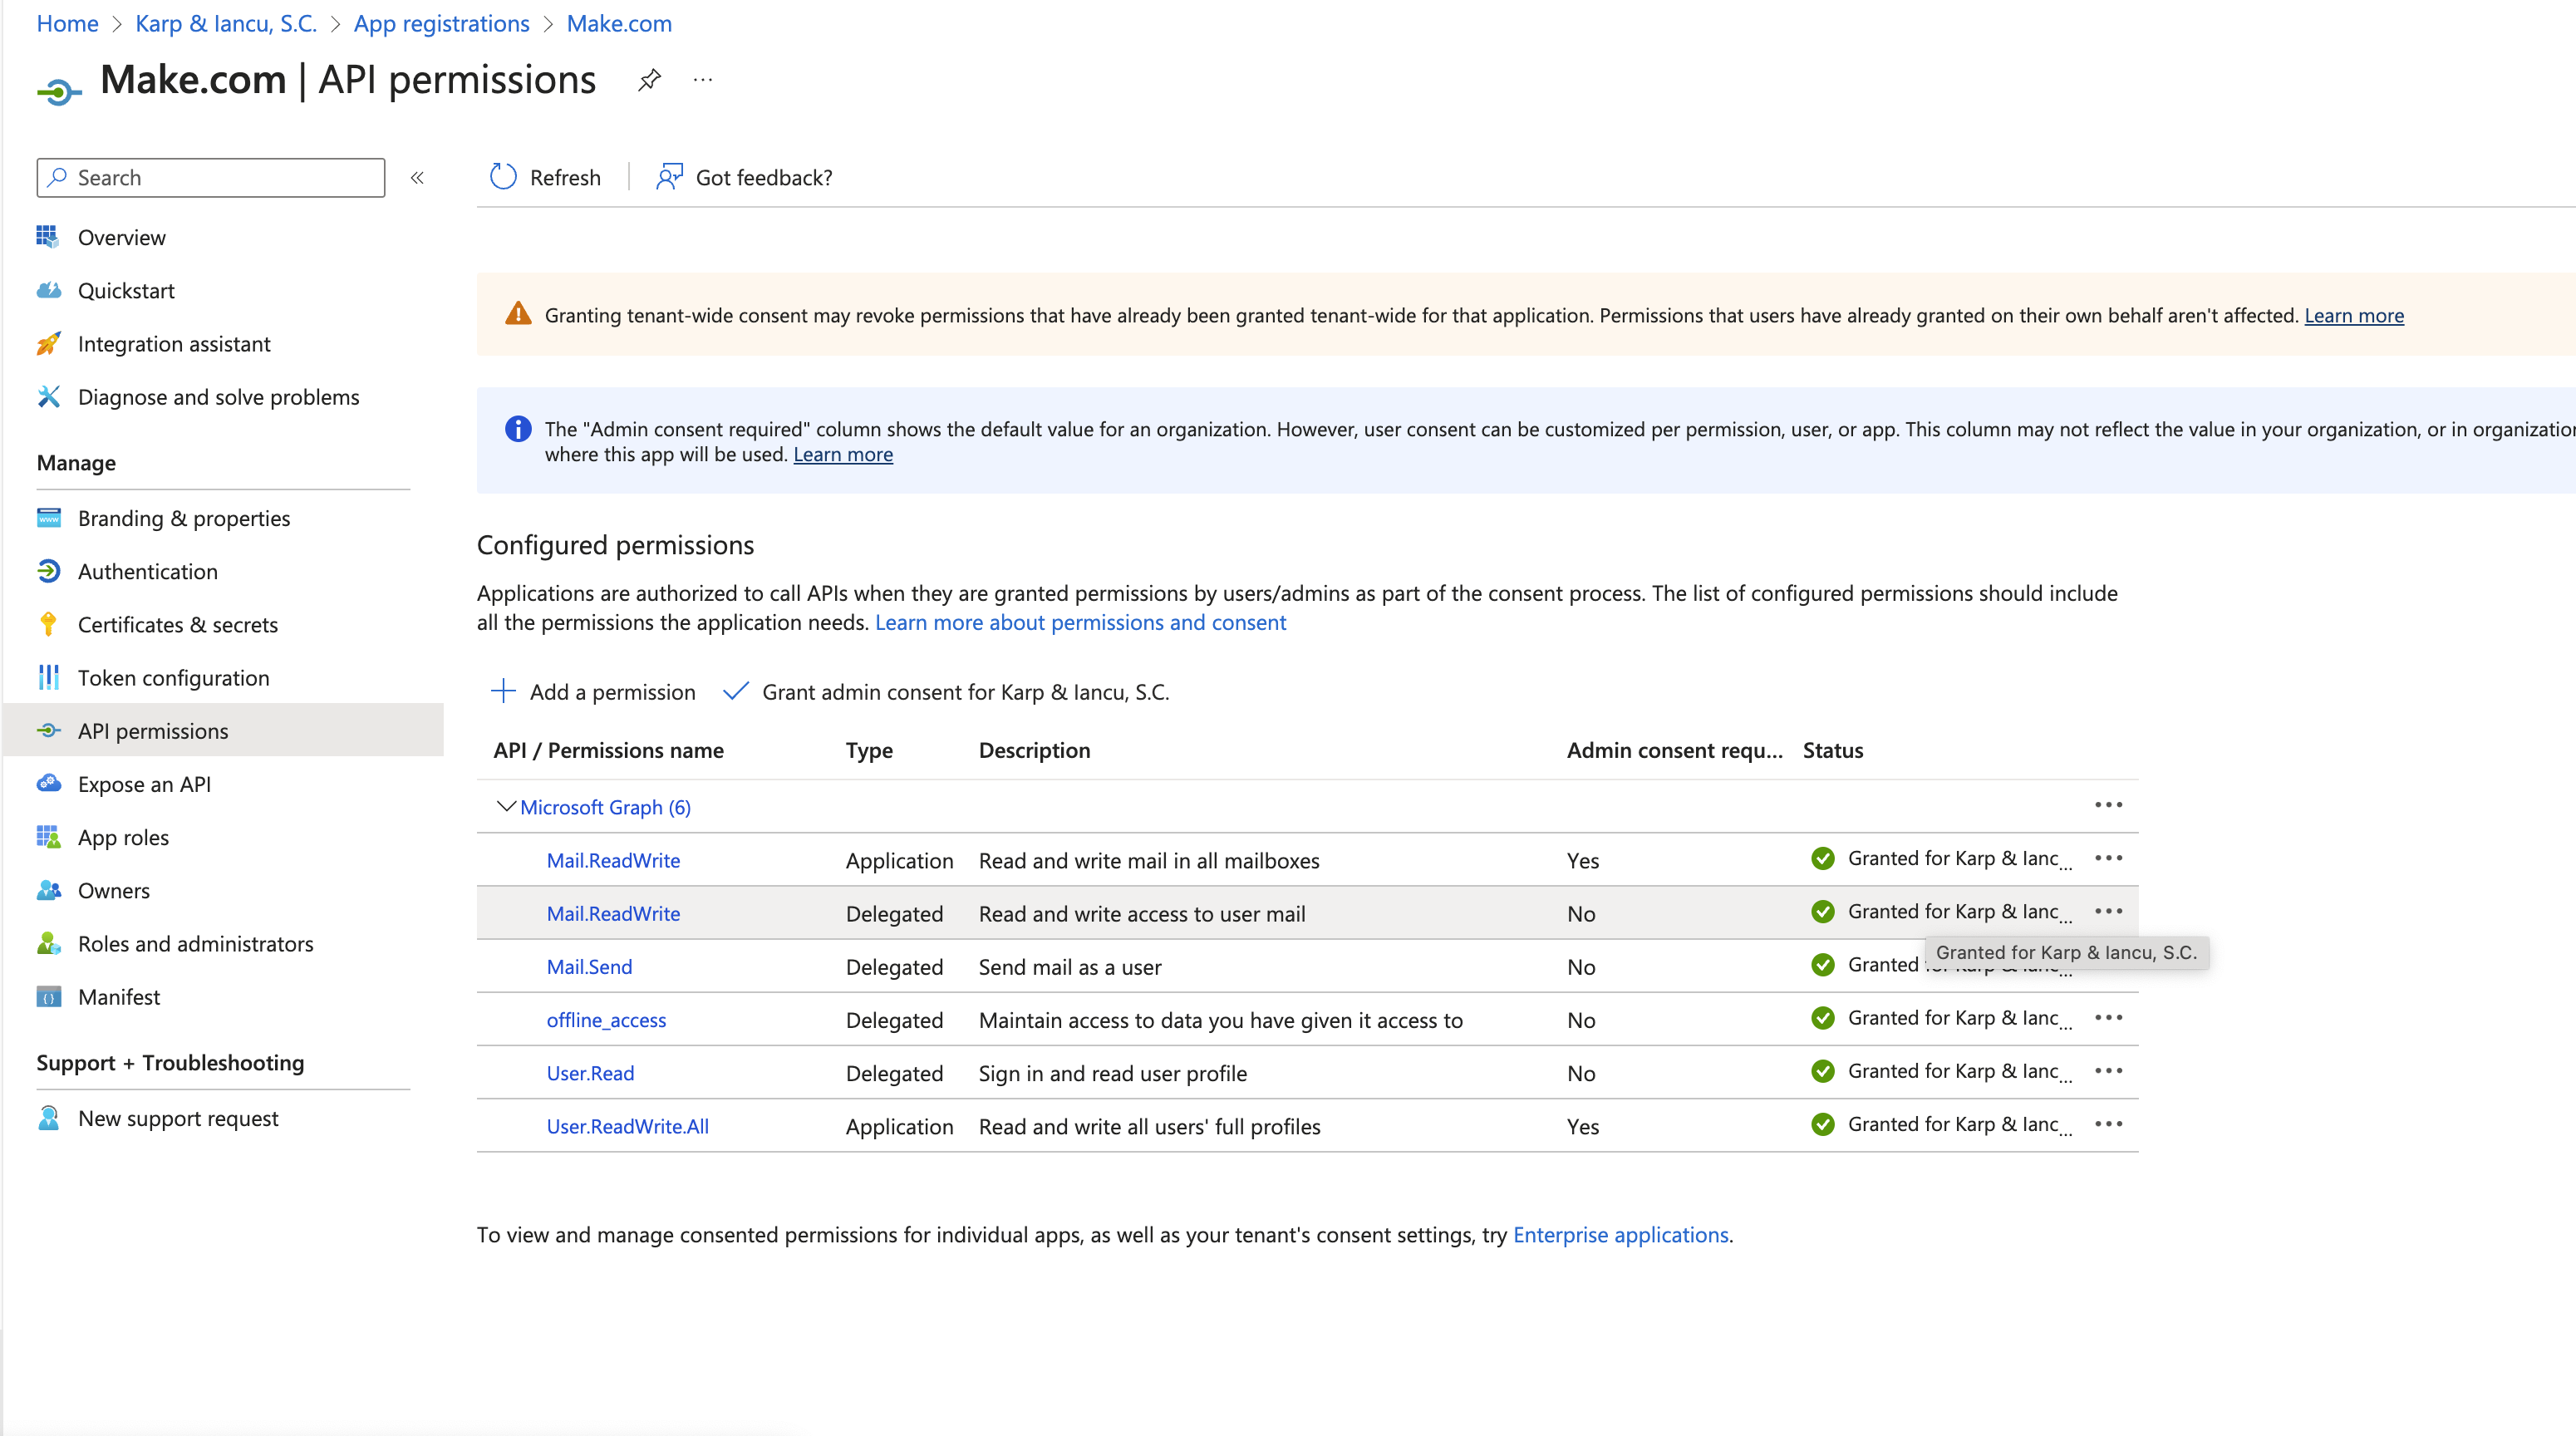The image size is (2576, 1436).
Task: Open ellipsis menu for Mail.ReadWrite Application row
Action: (2108, 858)
